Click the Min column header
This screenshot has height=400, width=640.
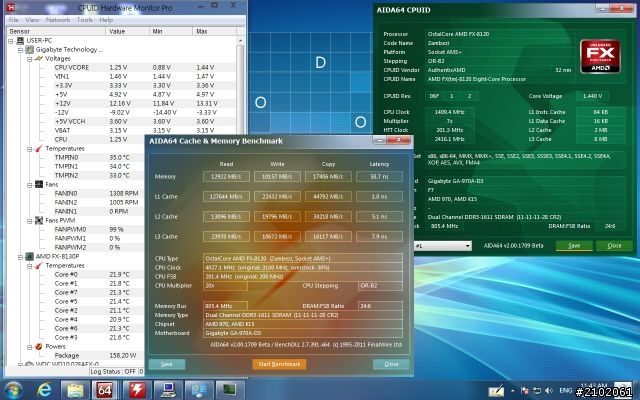coord(171,31)
